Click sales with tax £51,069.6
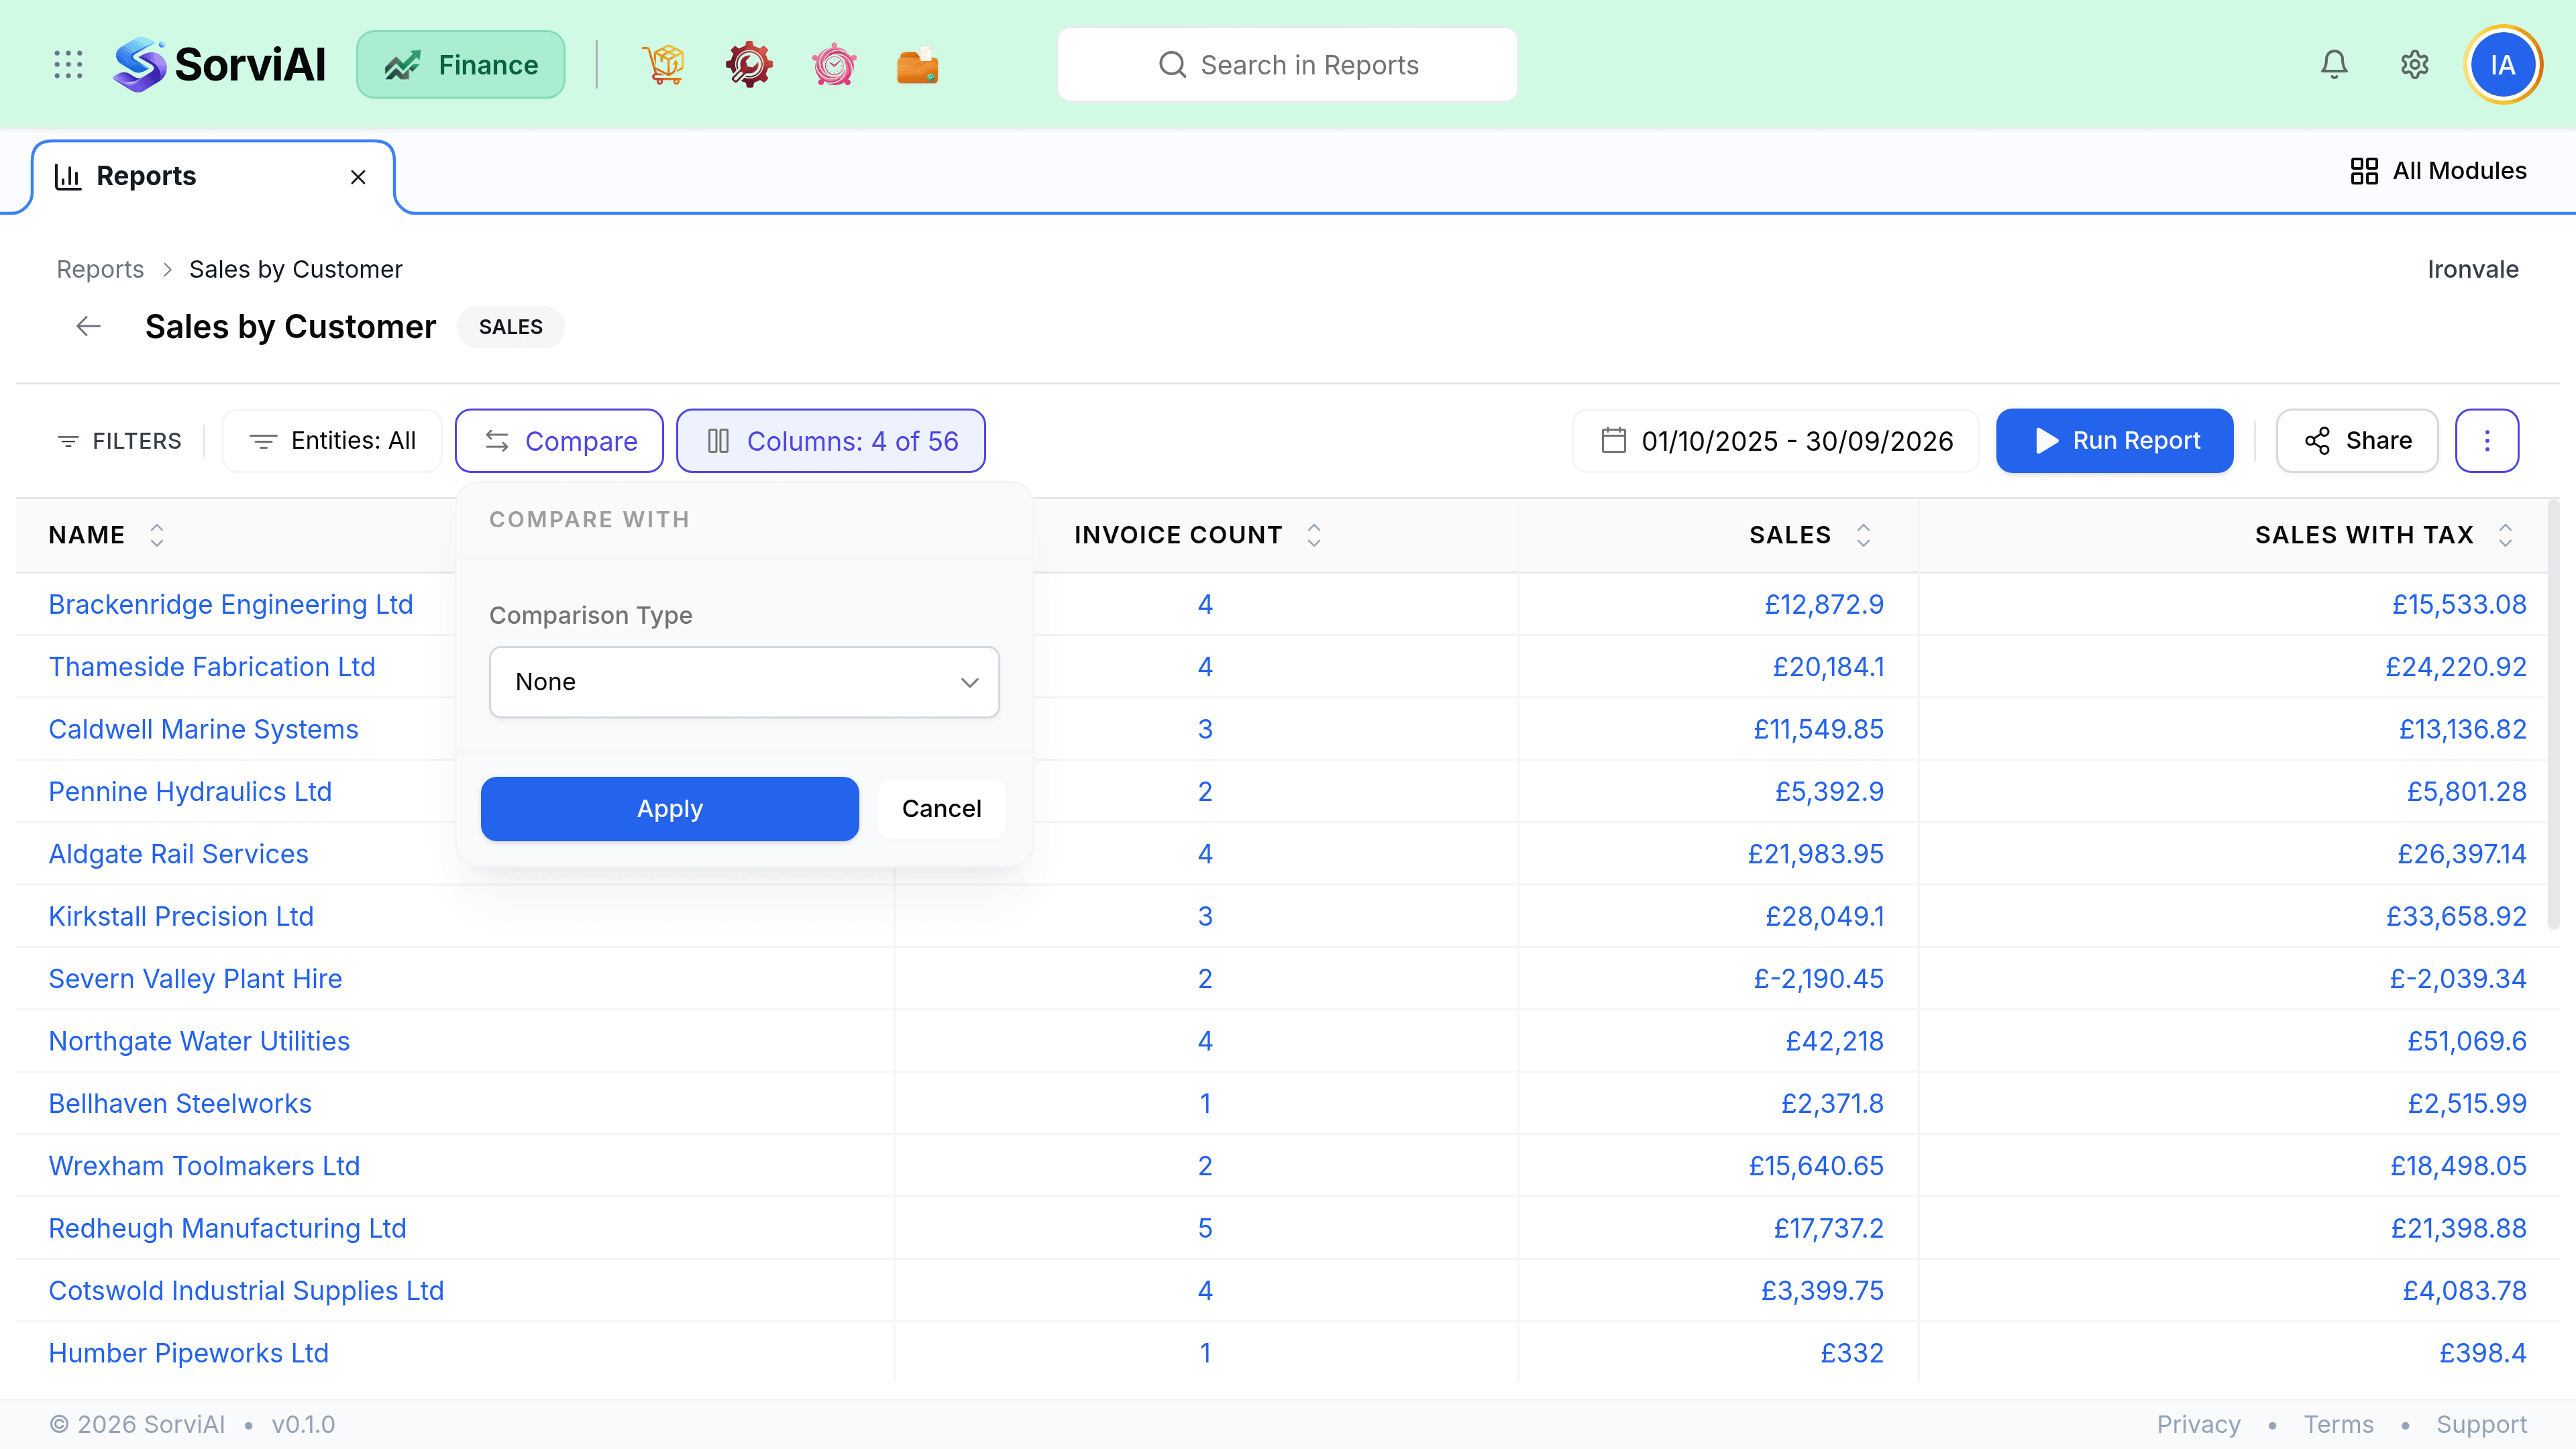2576x1449 pixels. tap(2466, 1041)
